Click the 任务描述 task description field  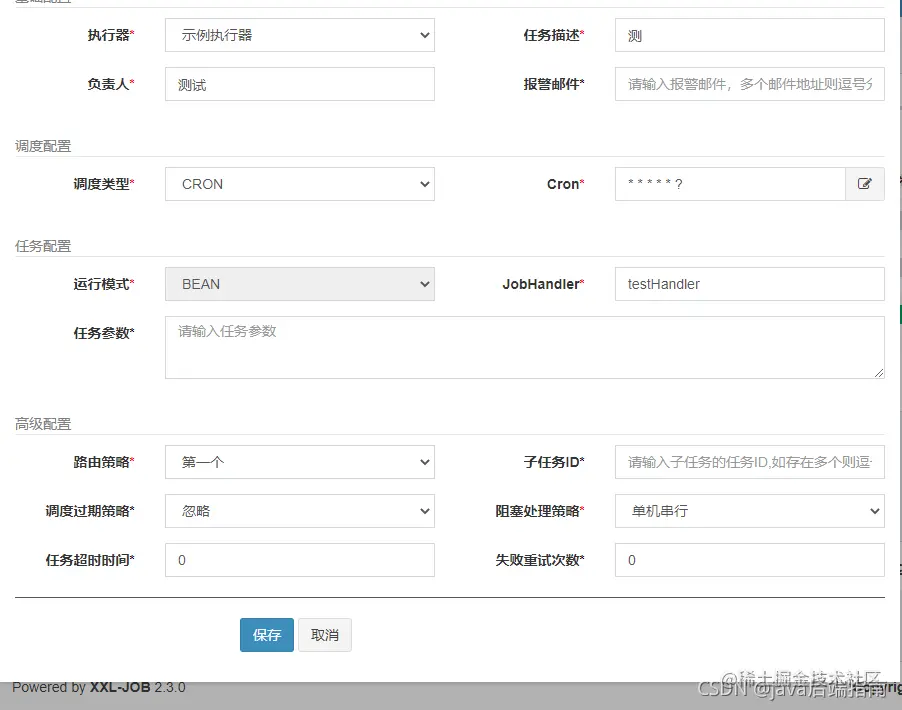tap(749, 35)
